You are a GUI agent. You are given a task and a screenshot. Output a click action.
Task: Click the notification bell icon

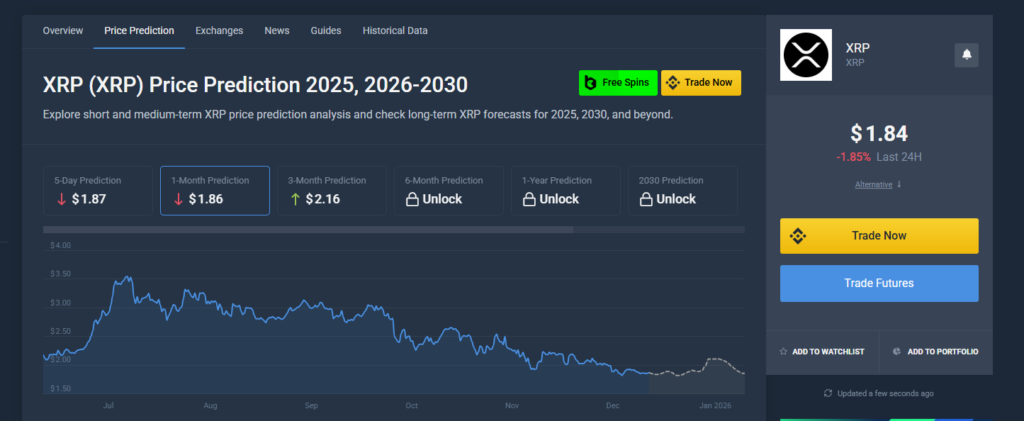pyautogui.click(x=966, y=55)
